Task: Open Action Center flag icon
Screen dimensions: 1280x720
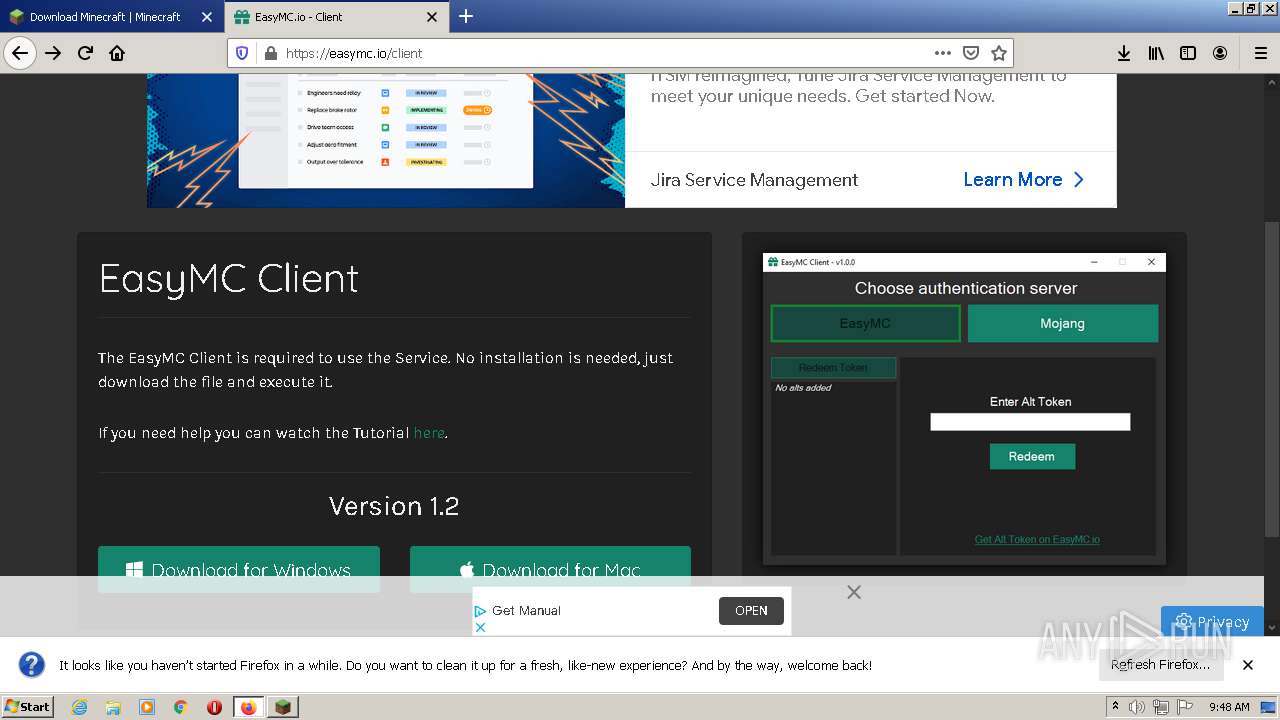Action: (x=1185, y=707)
